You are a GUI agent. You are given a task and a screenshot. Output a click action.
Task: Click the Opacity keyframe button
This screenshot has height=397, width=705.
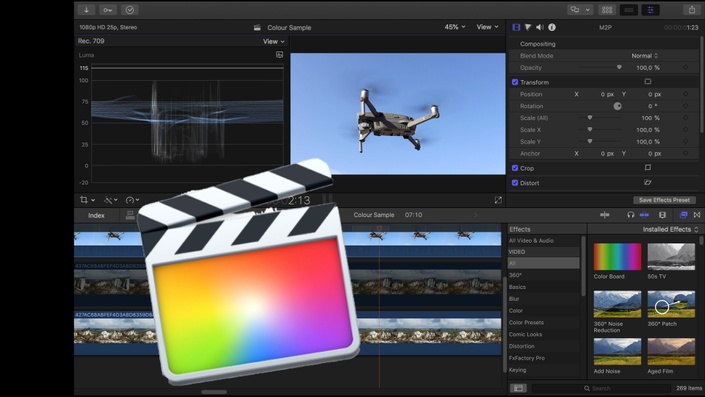point(685,67)
